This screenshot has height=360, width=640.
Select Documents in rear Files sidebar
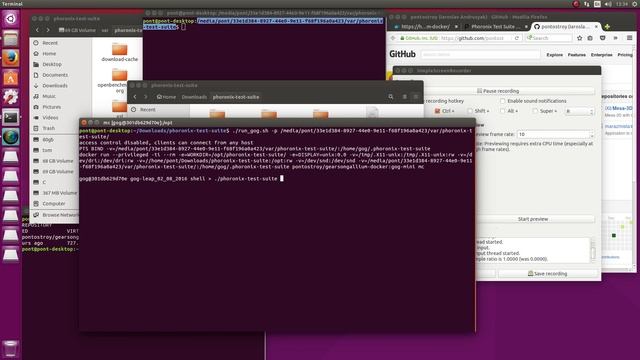point(55,75)
